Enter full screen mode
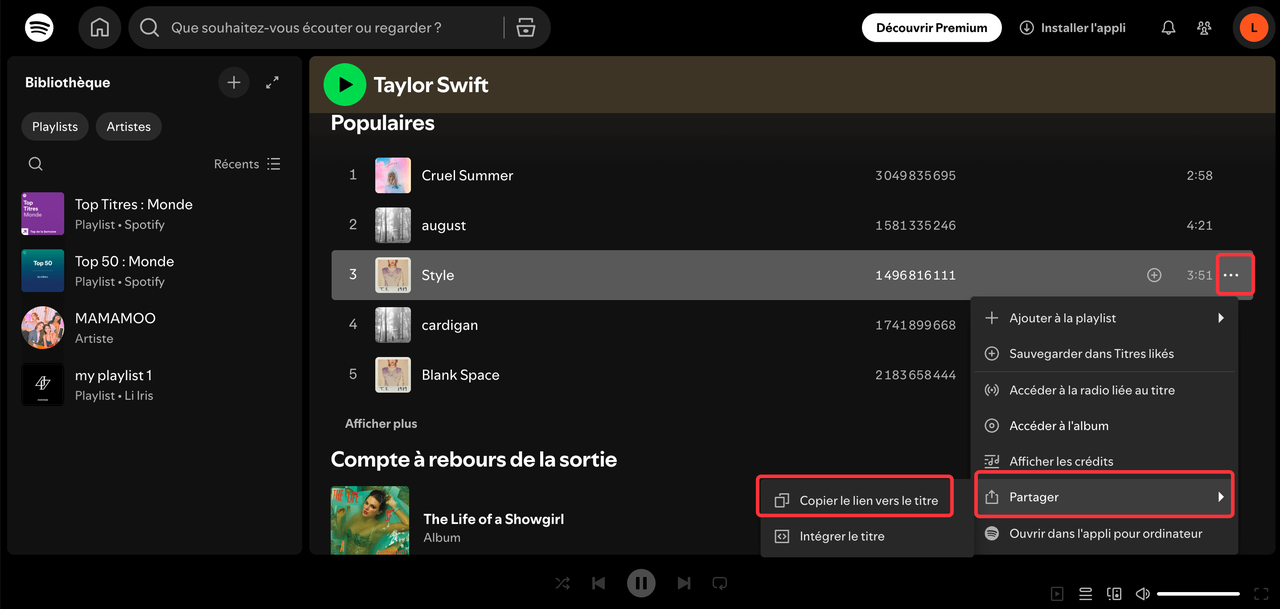The height and width of the screenshot is (609, 1280). click(x=1261, y=594)
